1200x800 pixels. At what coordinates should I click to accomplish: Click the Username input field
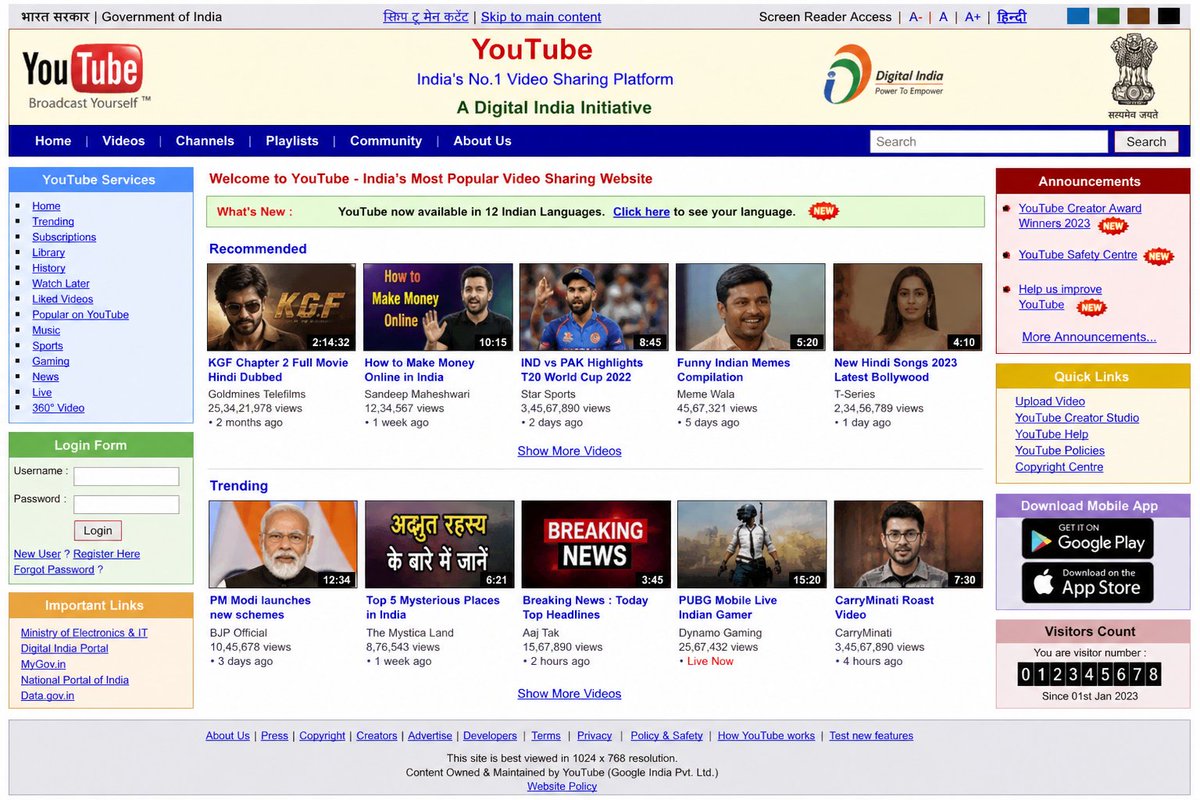tap(126, 476)
